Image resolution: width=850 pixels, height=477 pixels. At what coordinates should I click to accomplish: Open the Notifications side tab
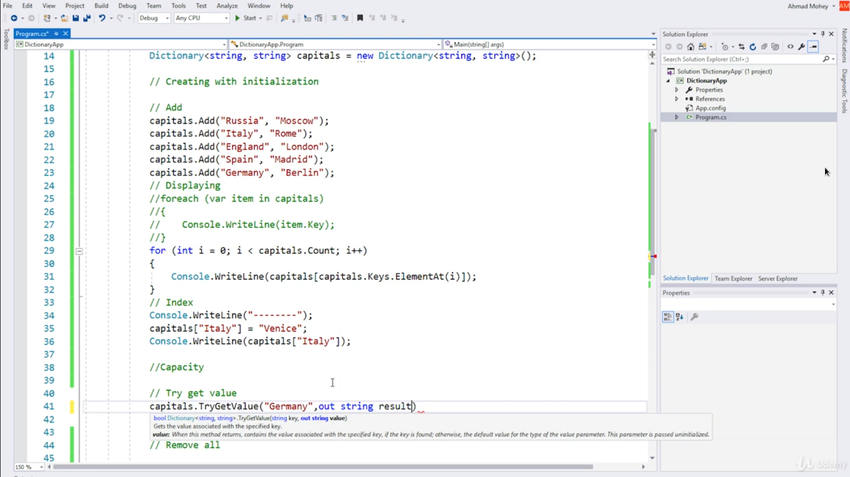pyautogui.click(x=844, y=46)
